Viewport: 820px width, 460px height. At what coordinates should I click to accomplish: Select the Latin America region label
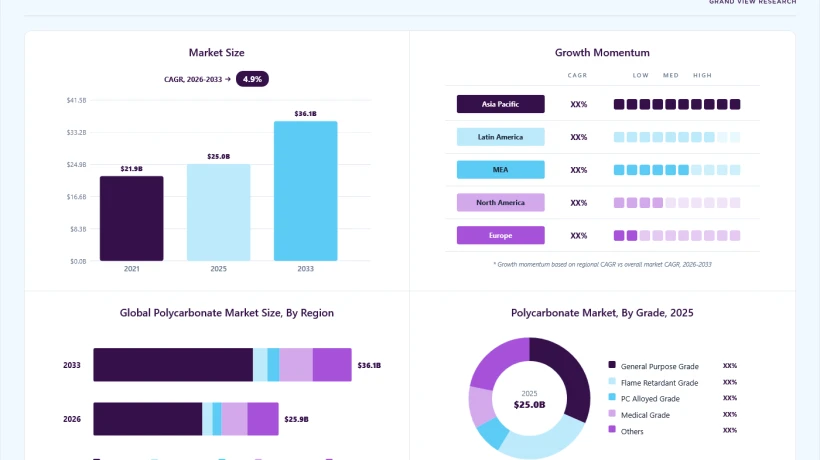[x=500, y=137]
